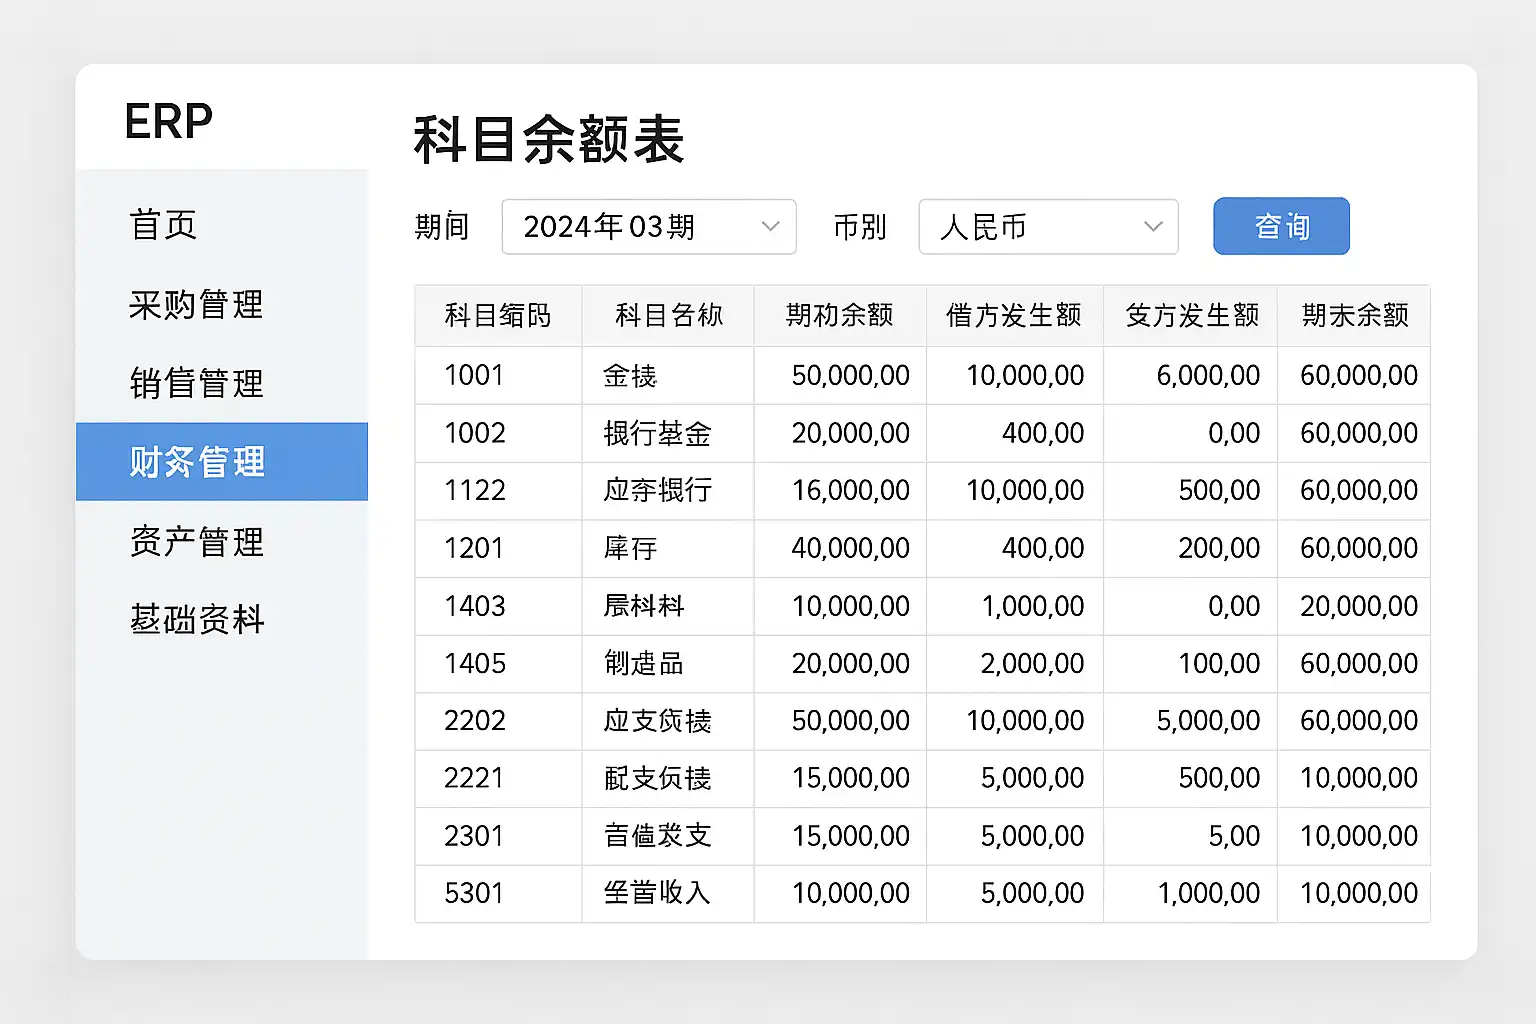Open the 首页 menu item
The width and height of the screenshot is (1536, 1024).
tap(163, 225)
